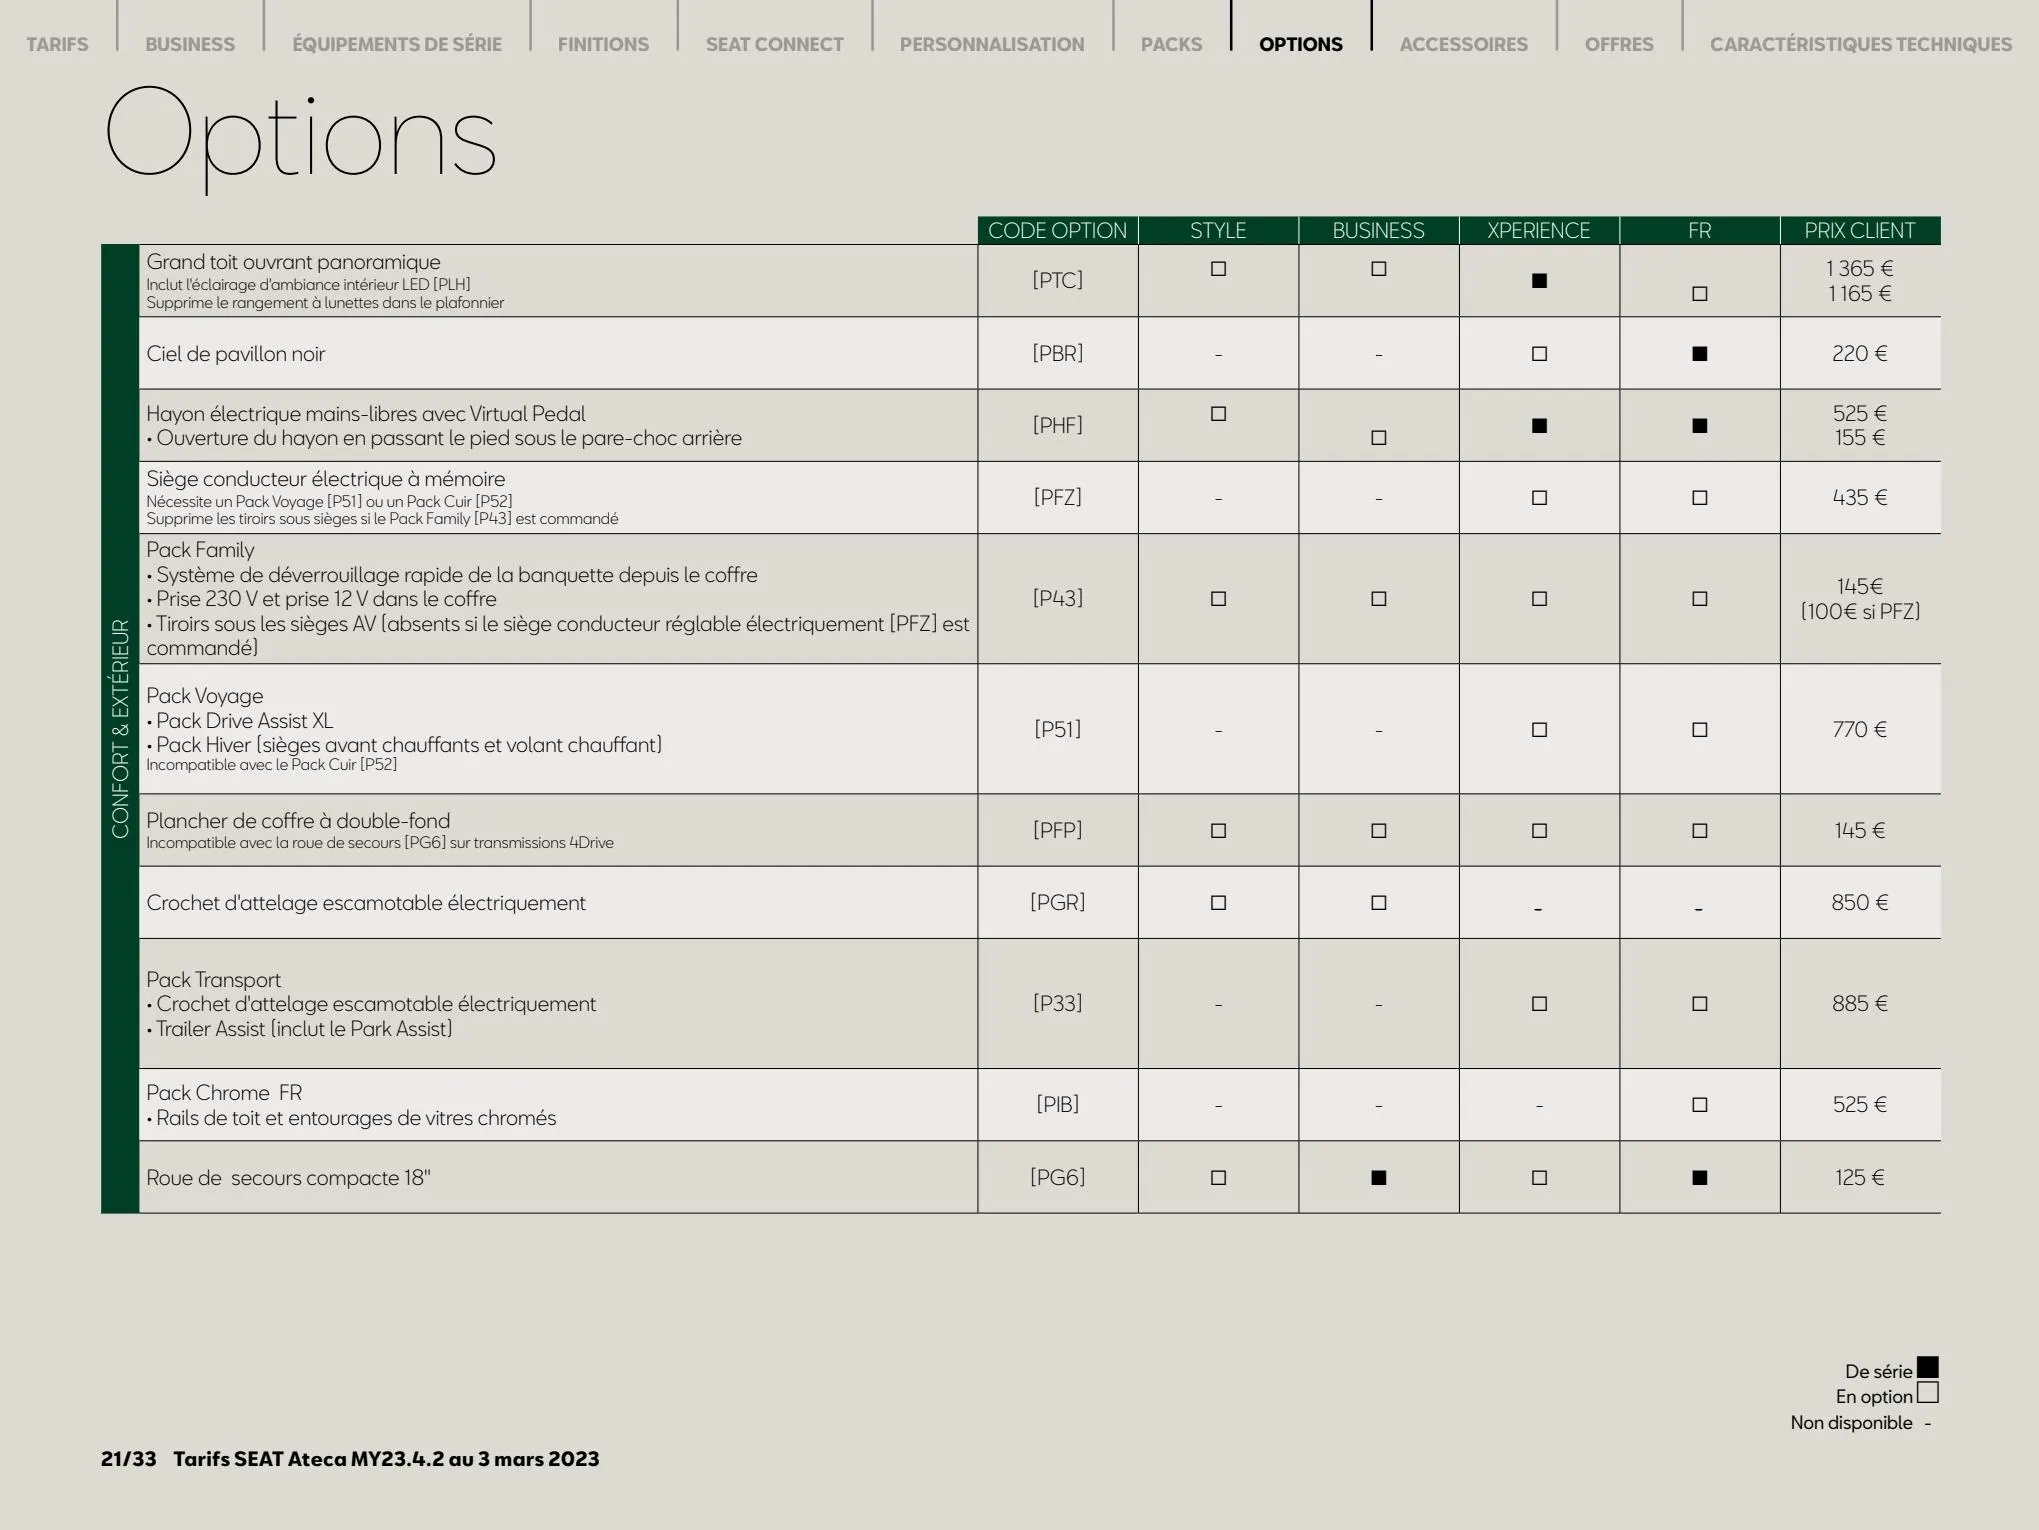Screen dimensions: 2039x1530
Task: Click the STYLE column header
Action: coord(1218,230)
